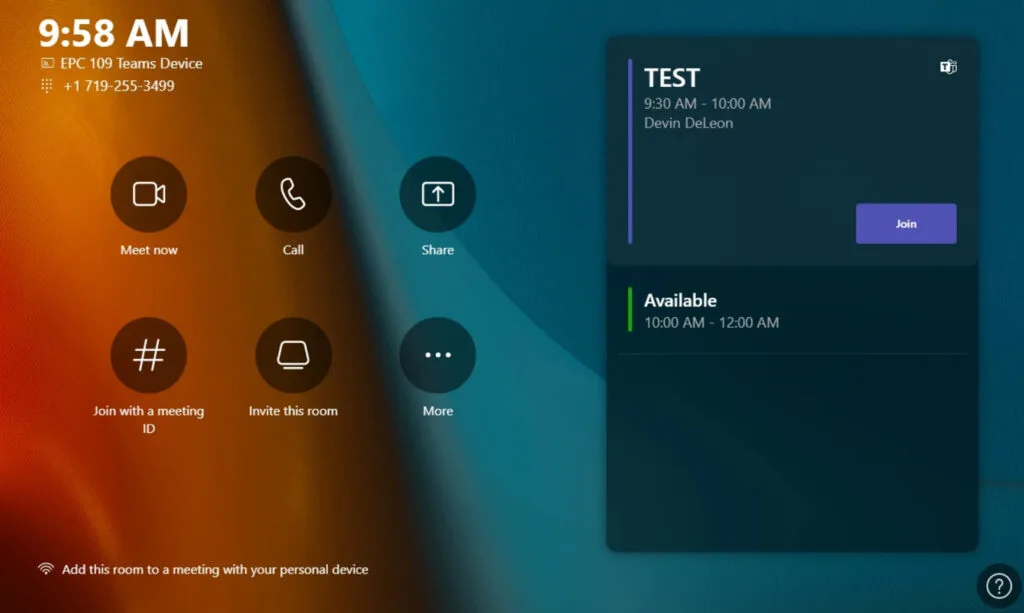Start a meeting with Meet now icon
The width and height of the screenshot is (1024, 613).
pyautogui.click(x=149, y=195)
